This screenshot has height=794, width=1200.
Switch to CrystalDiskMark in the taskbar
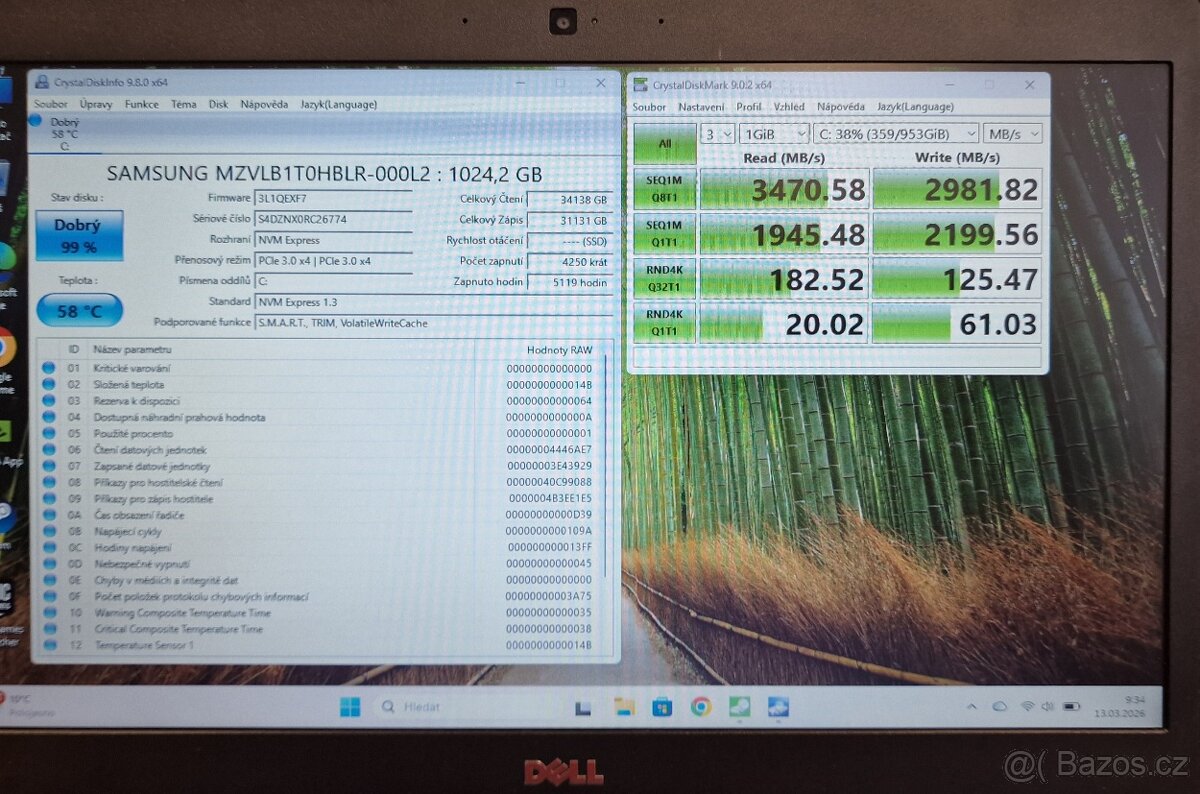pos(740,706)
